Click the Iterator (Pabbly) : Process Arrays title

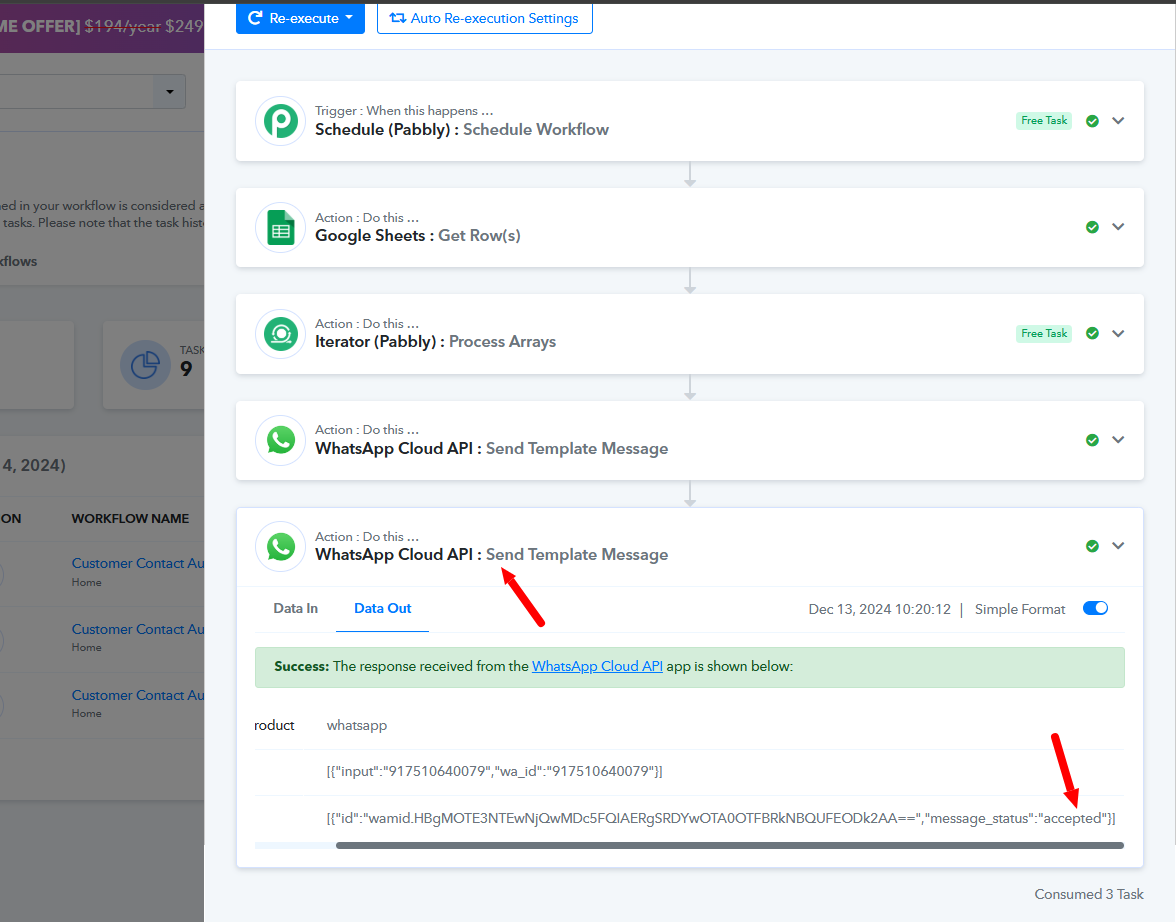436,341
